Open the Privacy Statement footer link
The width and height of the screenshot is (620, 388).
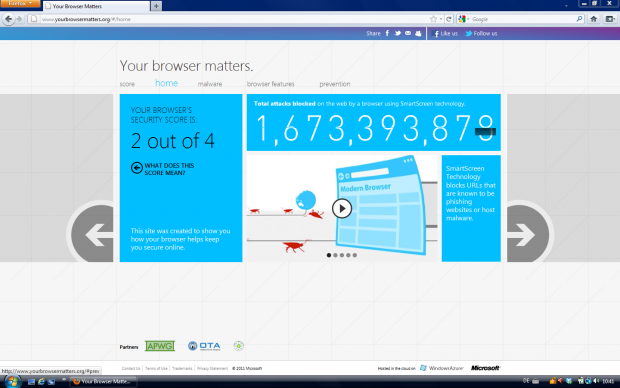pyautogui.click(x=212, y=368)
